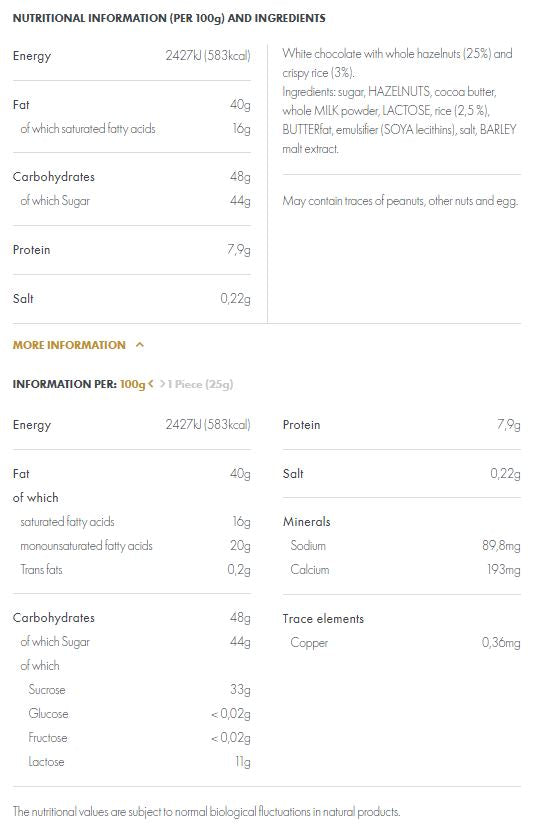Select the 100g information option
The height and width of the screenshot is (830, 537).
click(x=132, y=384)
